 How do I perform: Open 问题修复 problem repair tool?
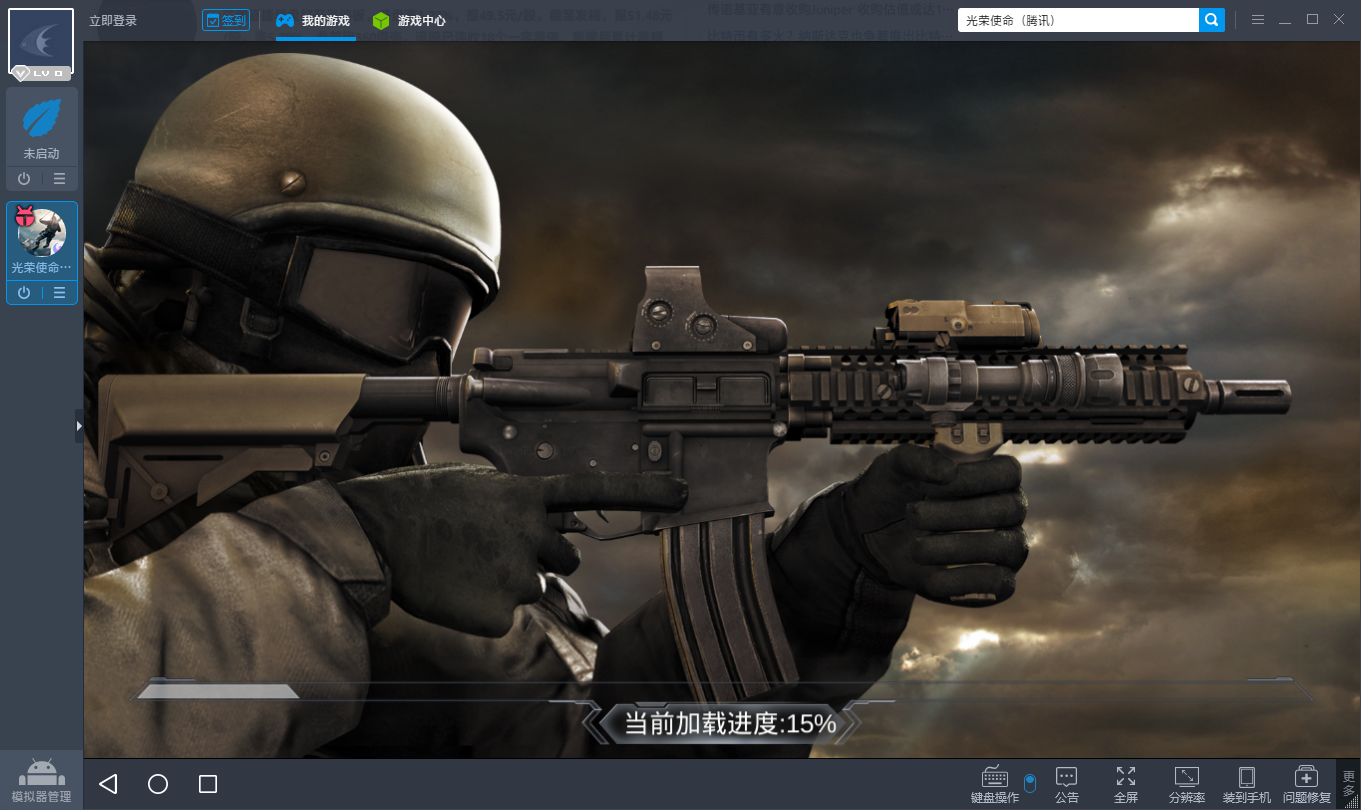1307,785
